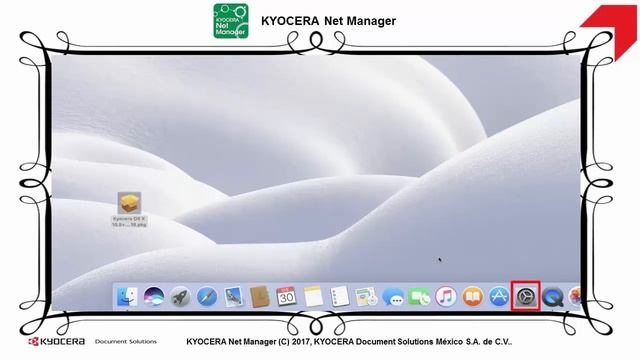640x360 pixels.
Task: Open Messages speech bubble icon
Action: click(x=393, y=297)
